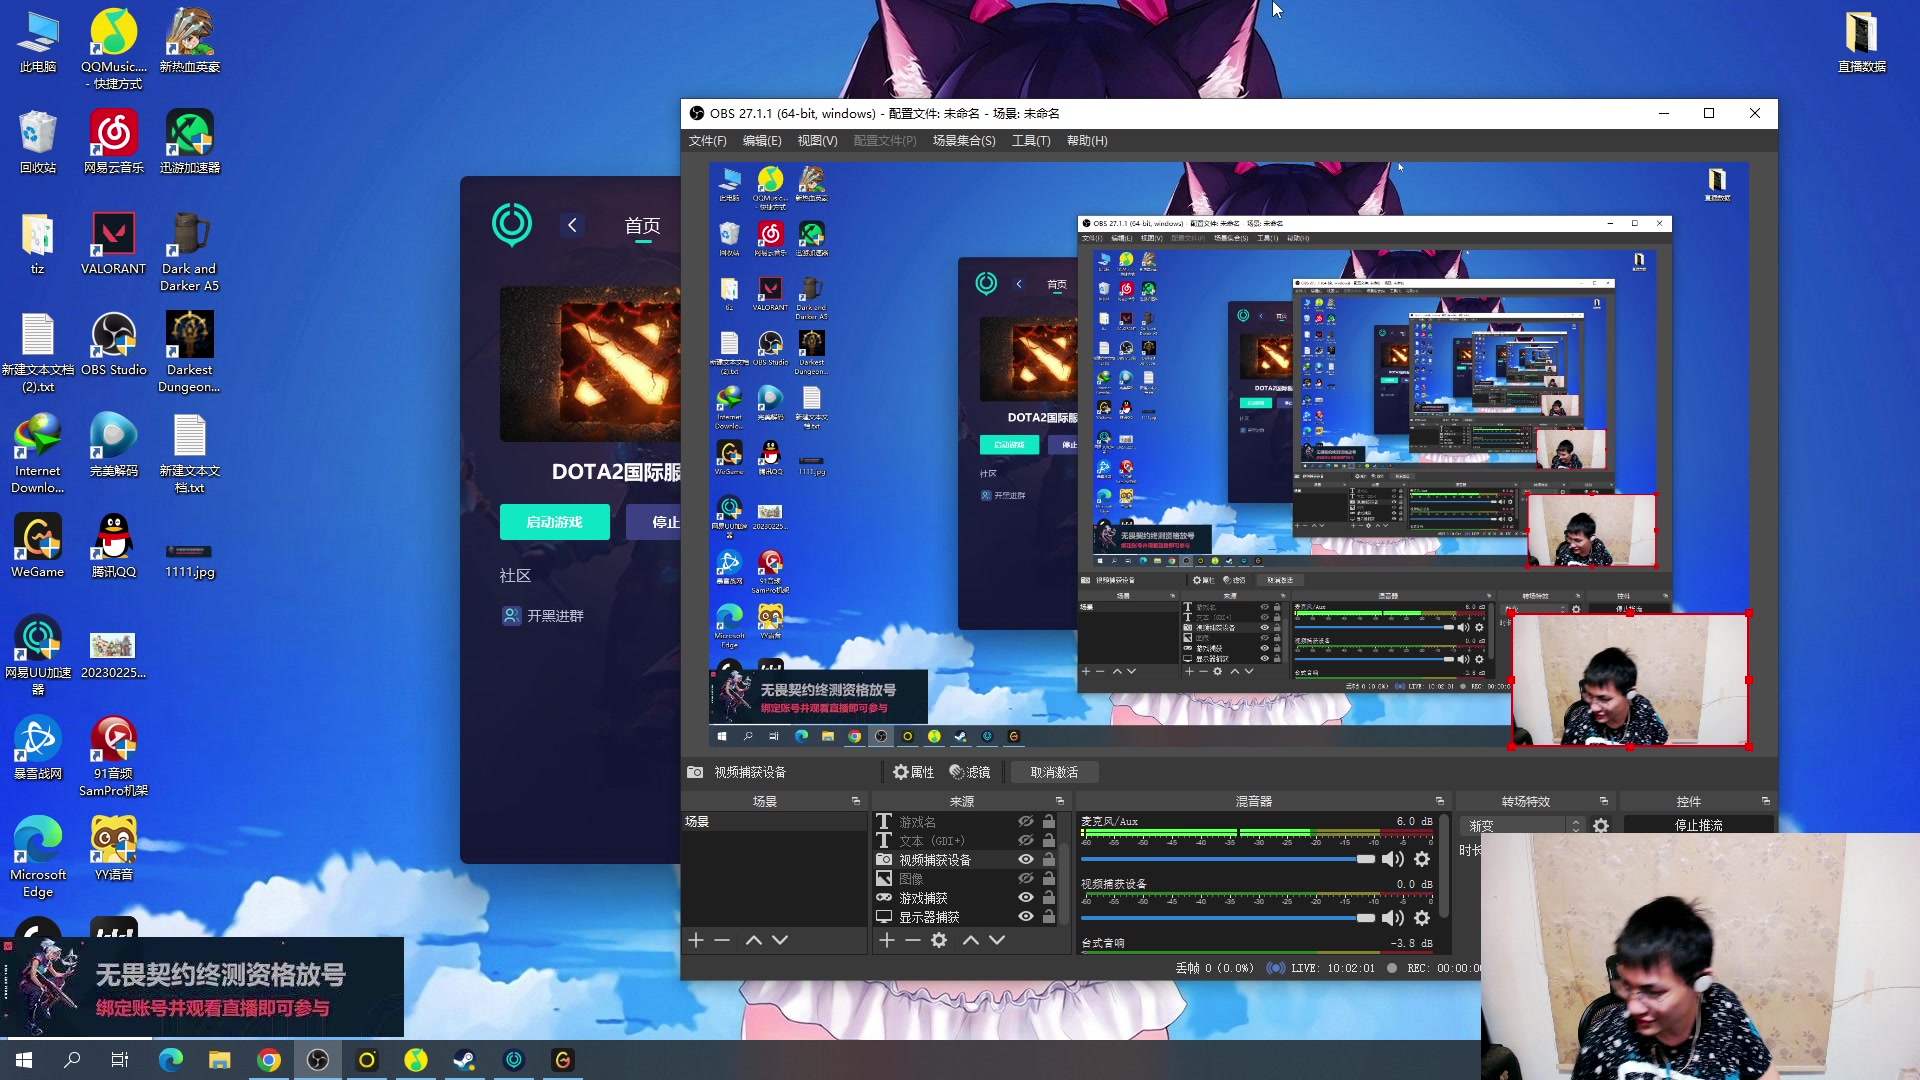Mute the 麦克风/Aux audio speaker icon
Image resolution: width=1920 pixels, height=1080 pixels.
click(1392, 859)
